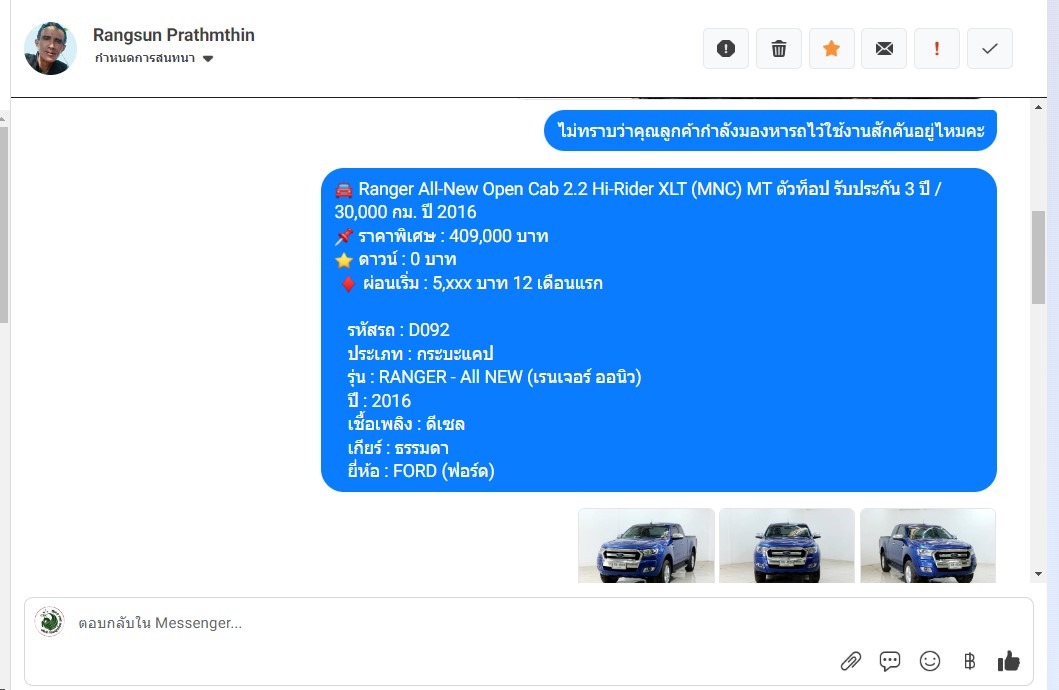Flag conversation with the red exclamation icon
This screenshot has height=690, width=1059.
click(937, 49)
